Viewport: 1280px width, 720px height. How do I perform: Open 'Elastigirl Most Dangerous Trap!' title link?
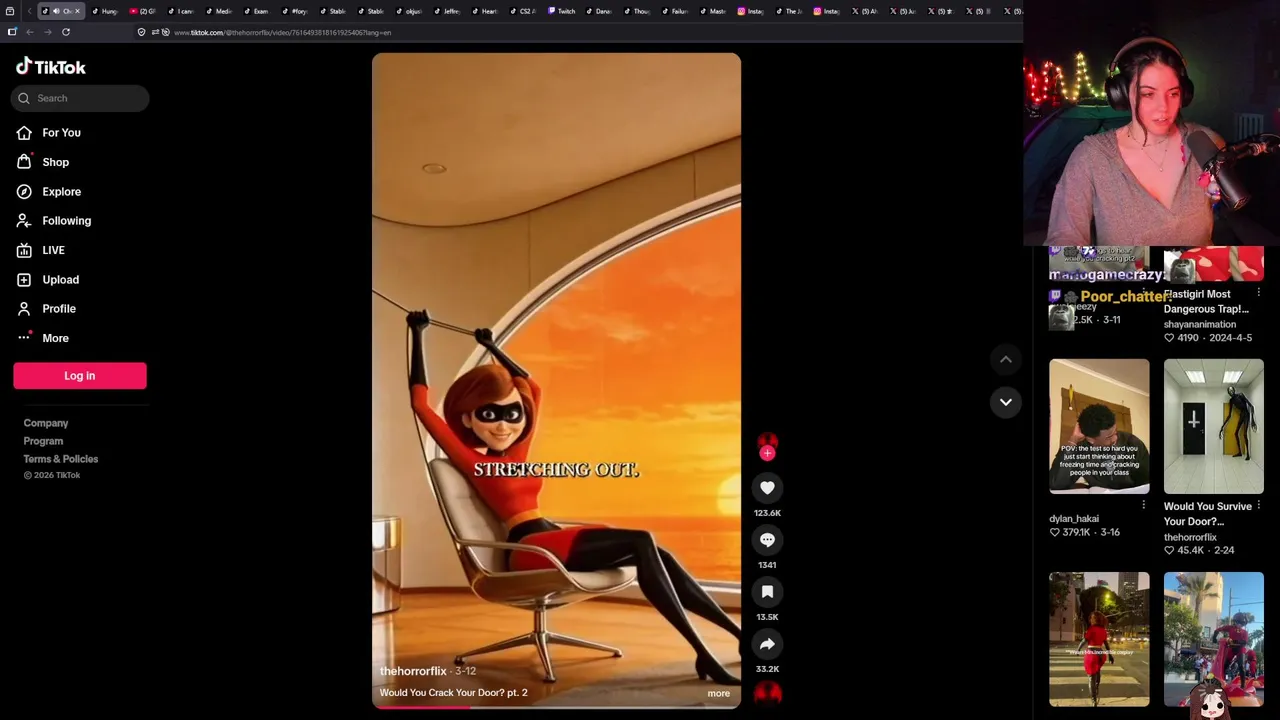[1206, 301]
